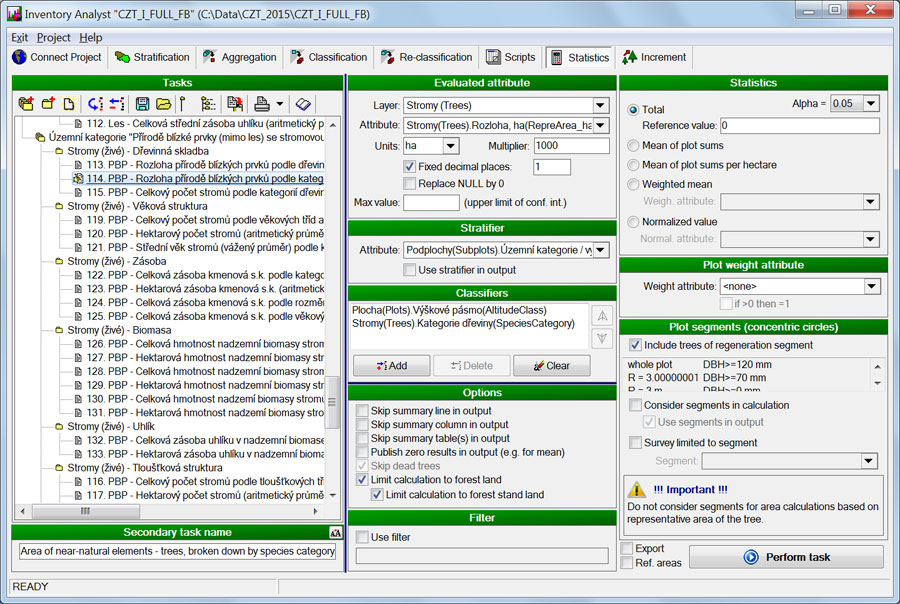
Task: Click the new blank task document icon
Action: 68,104
